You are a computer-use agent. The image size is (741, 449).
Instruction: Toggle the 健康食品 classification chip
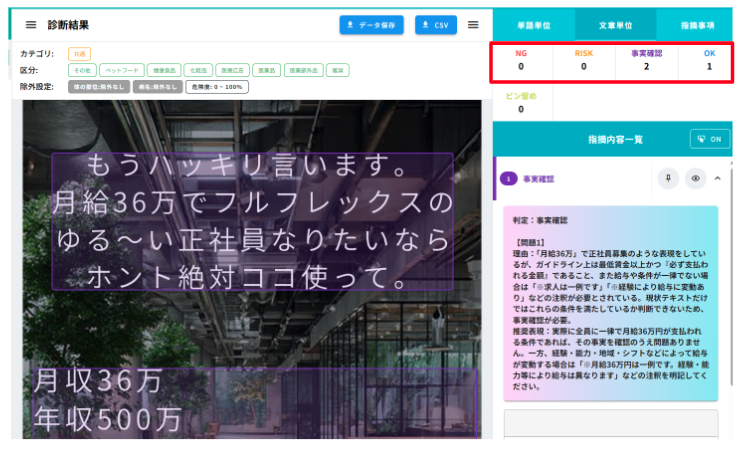[164, 70]
